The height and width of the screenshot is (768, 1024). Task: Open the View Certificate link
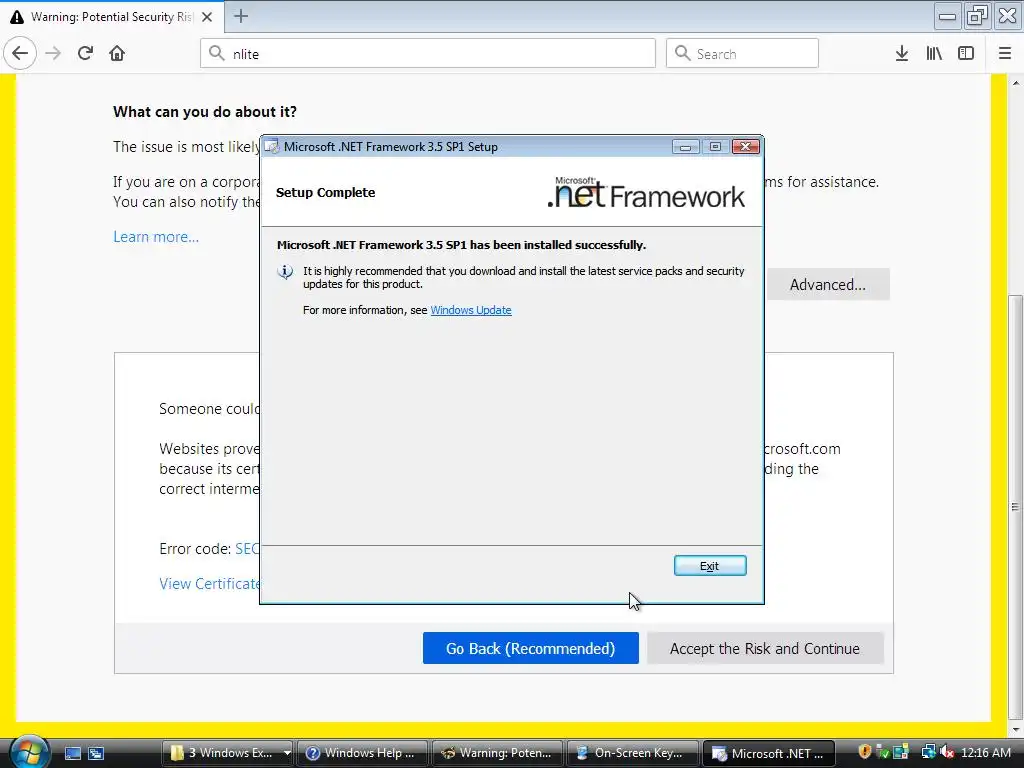[x=209, y=584]
